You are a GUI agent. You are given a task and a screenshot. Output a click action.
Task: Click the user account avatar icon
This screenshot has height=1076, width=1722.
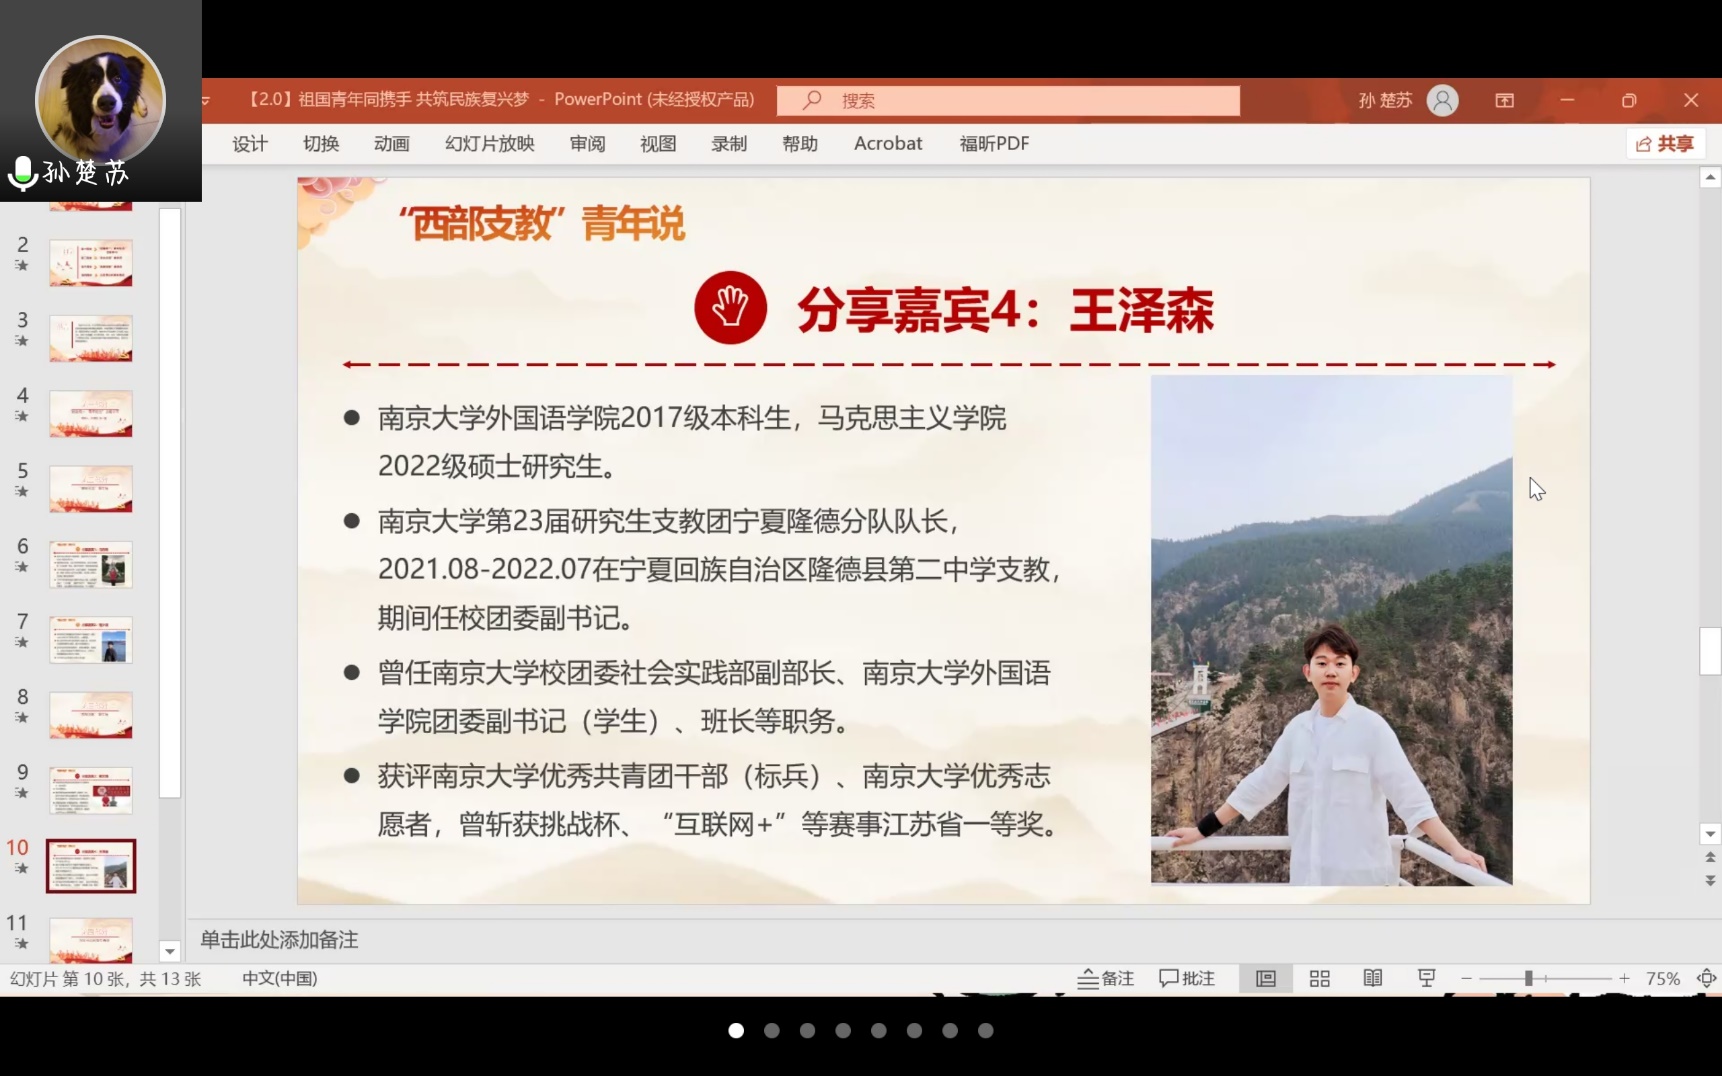click(x=1442, y=100)
